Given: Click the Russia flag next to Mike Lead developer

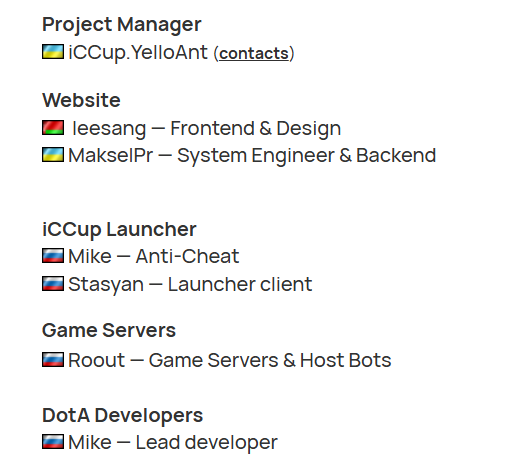Looking at the screenshot, I should click(53, 442).
